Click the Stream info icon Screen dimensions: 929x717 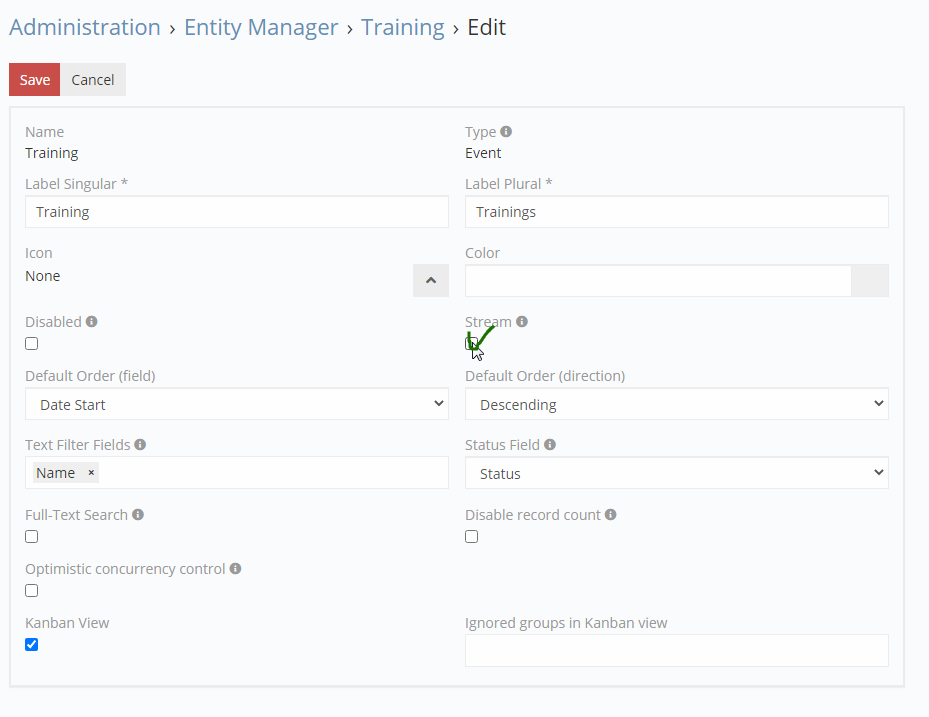coord(522,322)
